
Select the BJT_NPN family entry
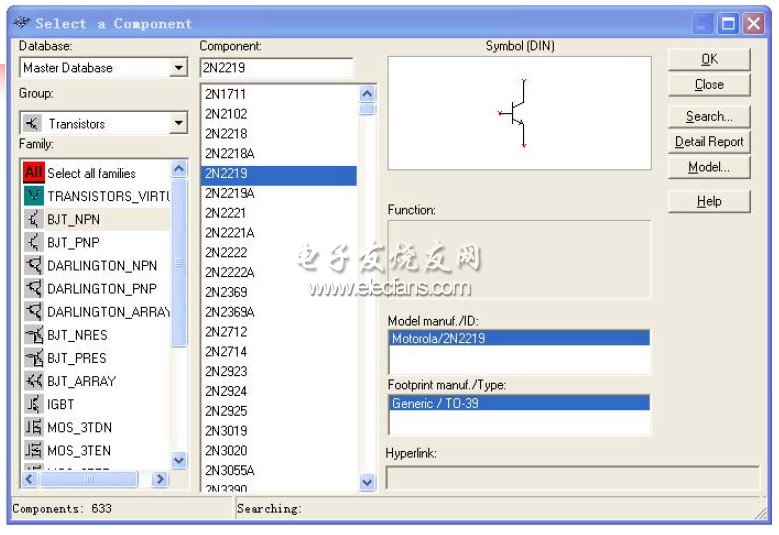[73, 219]
